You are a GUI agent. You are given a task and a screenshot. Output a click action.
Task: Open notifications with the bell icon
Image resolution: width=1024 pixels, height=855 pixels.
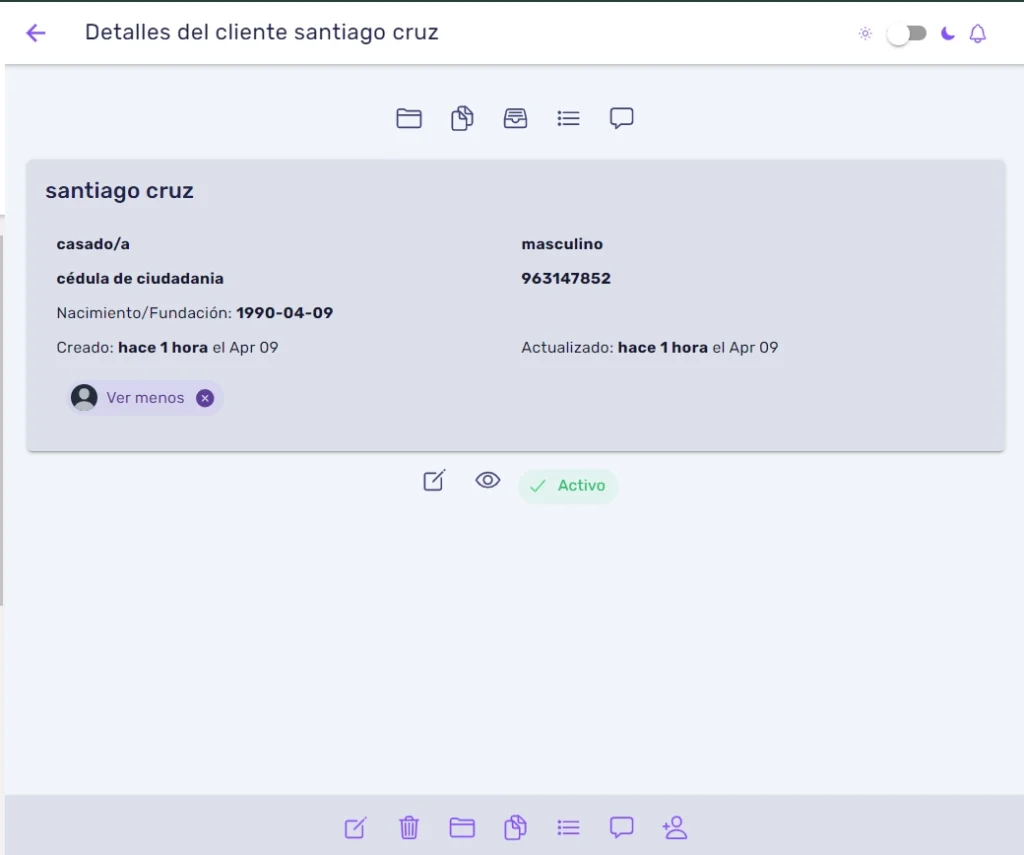[978, 33]
